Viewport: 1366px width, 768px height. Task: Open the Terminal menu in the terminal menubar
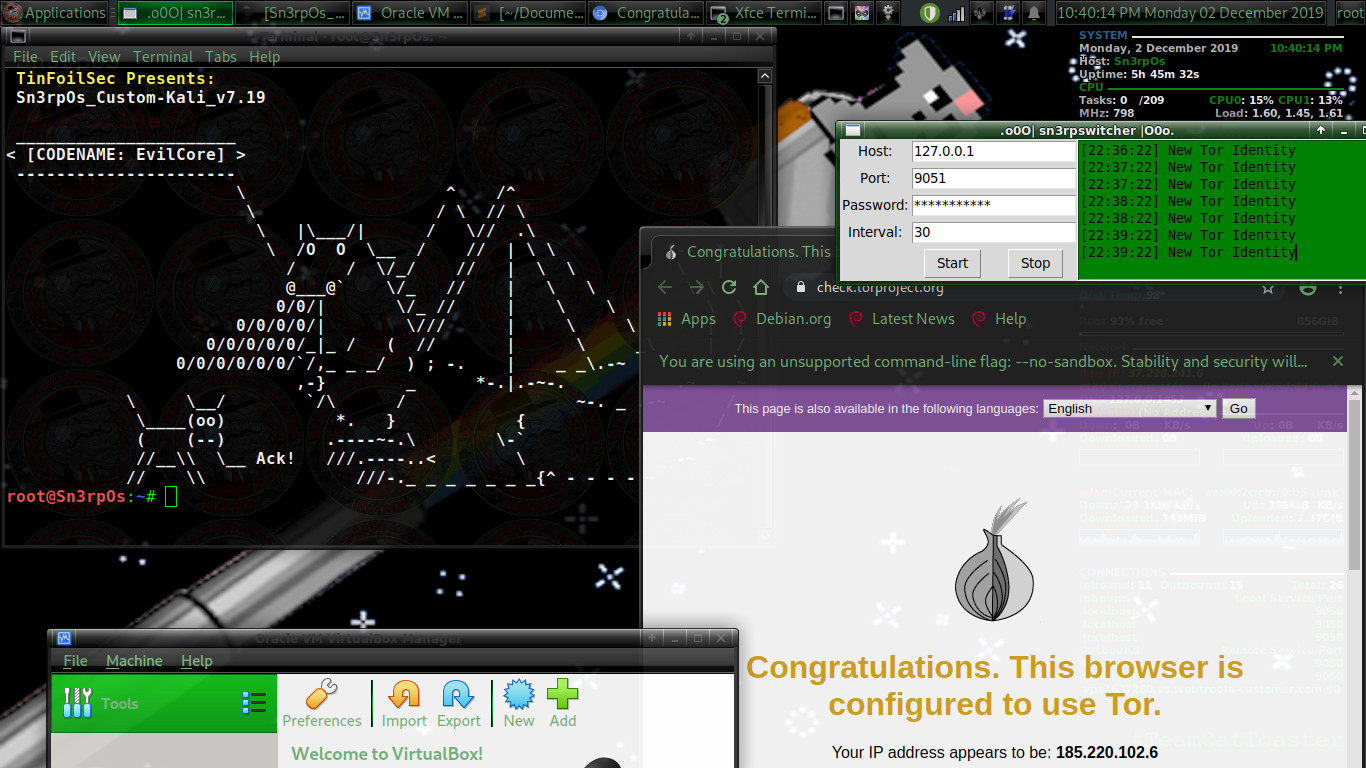pos(163,57)
